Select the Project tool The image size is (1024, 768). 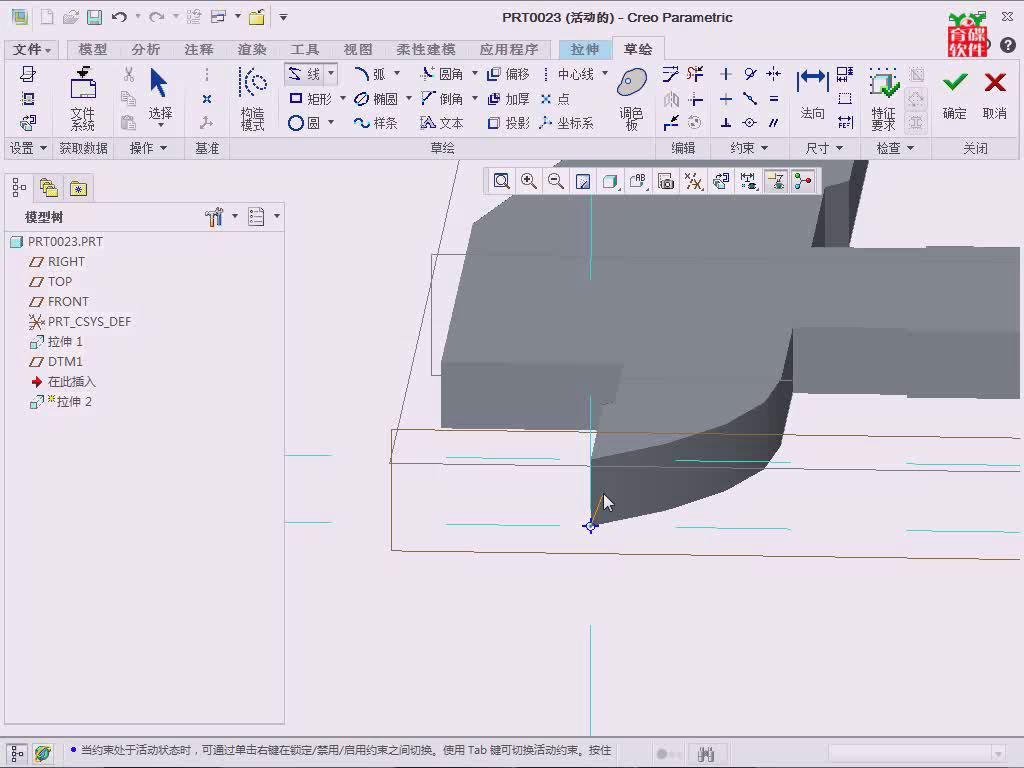tap(508, 123)
